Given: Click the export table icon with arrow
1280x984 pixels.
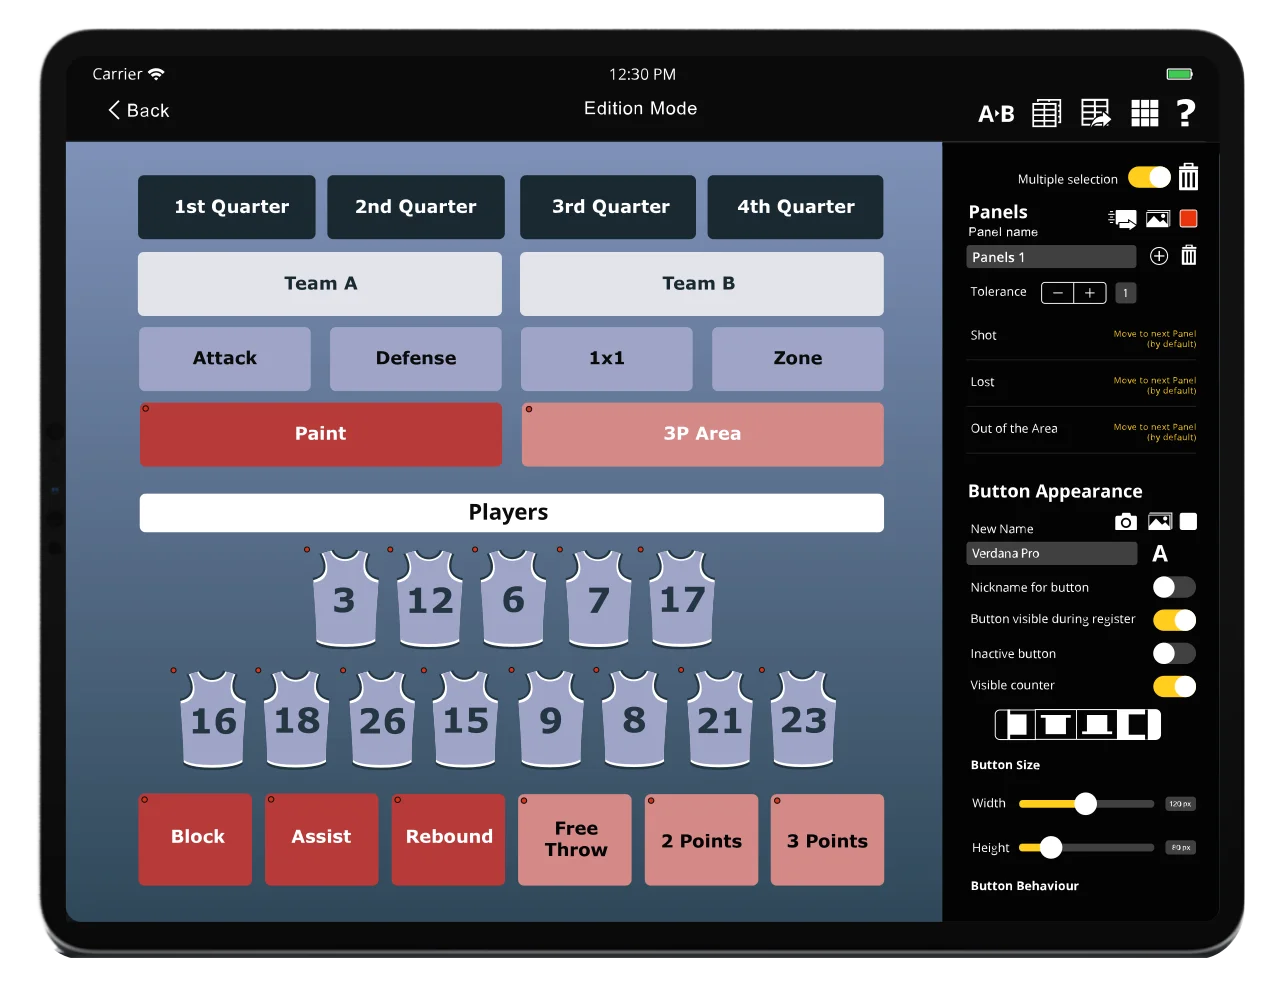Looking at the screenshot, I should pos(1096,113).
